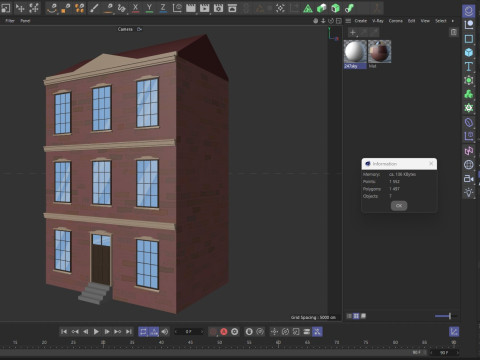Toggle loop playback mode
Image resolution: width=480 pixels, height=360 pixels.
tap(143, 331)
